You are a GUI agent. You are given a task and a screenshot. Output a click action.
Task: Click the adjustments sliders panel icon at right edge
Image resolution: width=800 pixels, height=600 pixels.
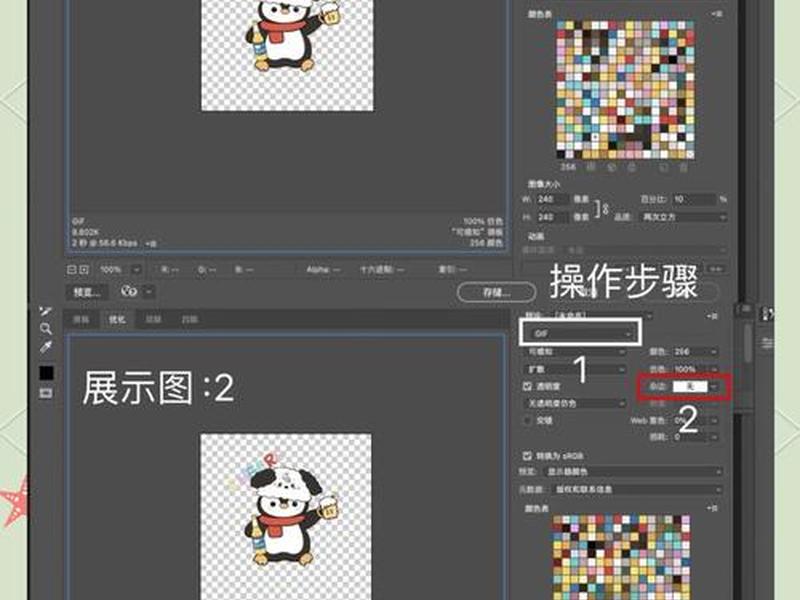pyautogui.click(x=767, y=343)
